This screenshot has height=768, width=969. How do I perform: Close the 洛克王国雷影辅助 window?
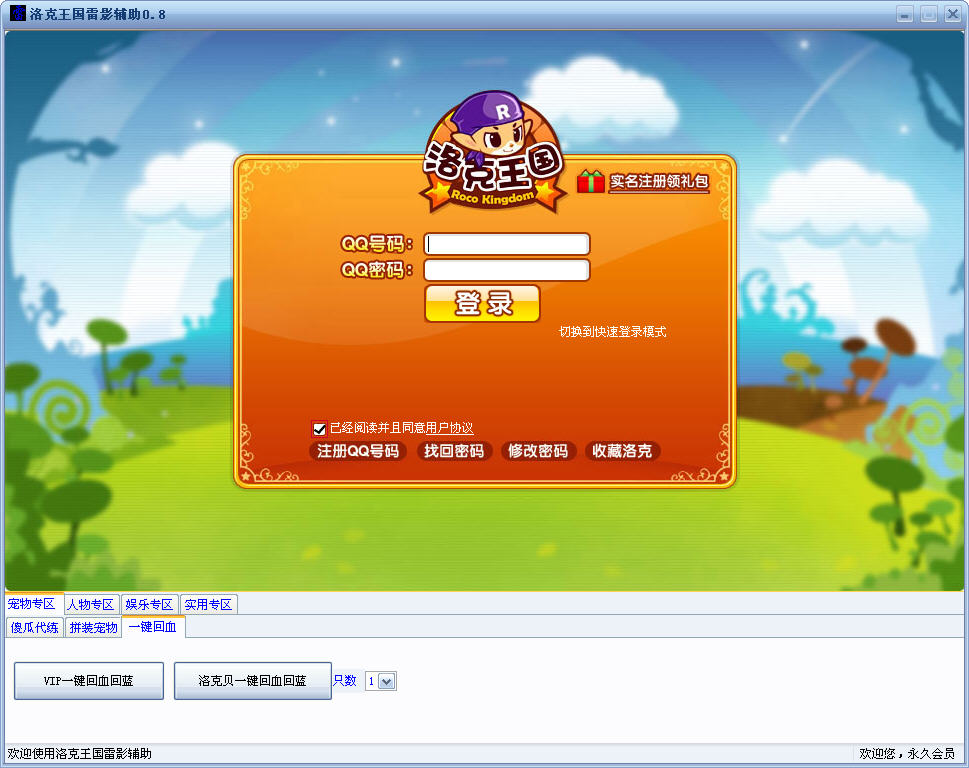coord(952,14)
